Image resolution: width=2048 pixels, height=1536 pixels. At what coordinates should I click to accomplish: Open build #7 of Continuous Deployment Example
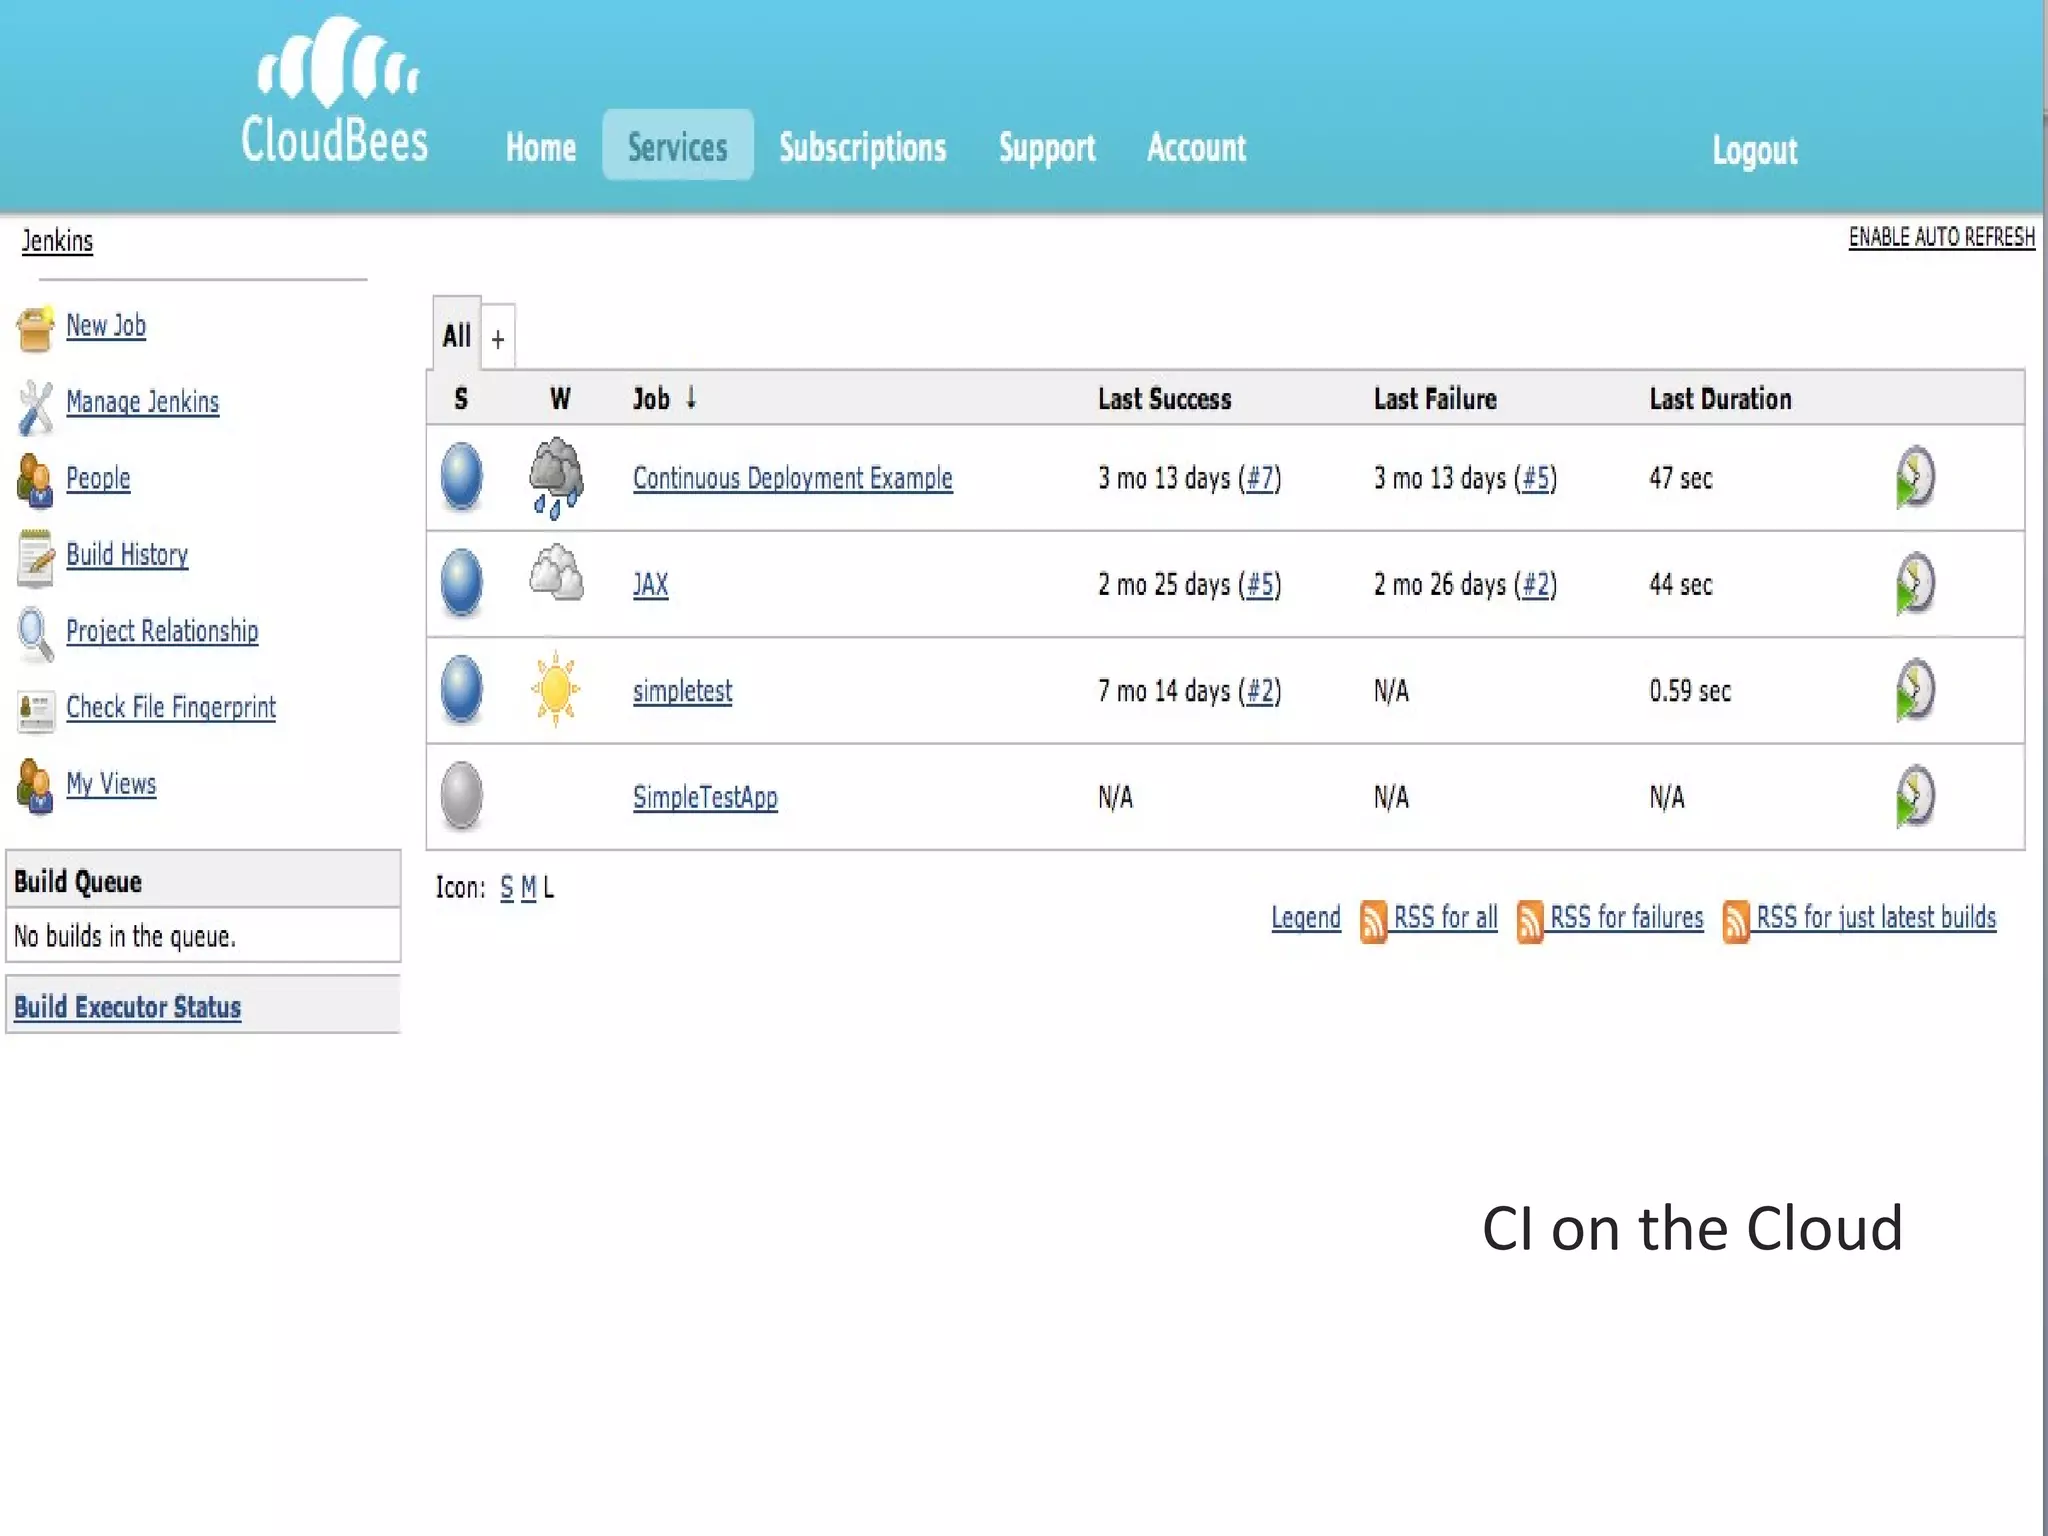coord(1260,478)
